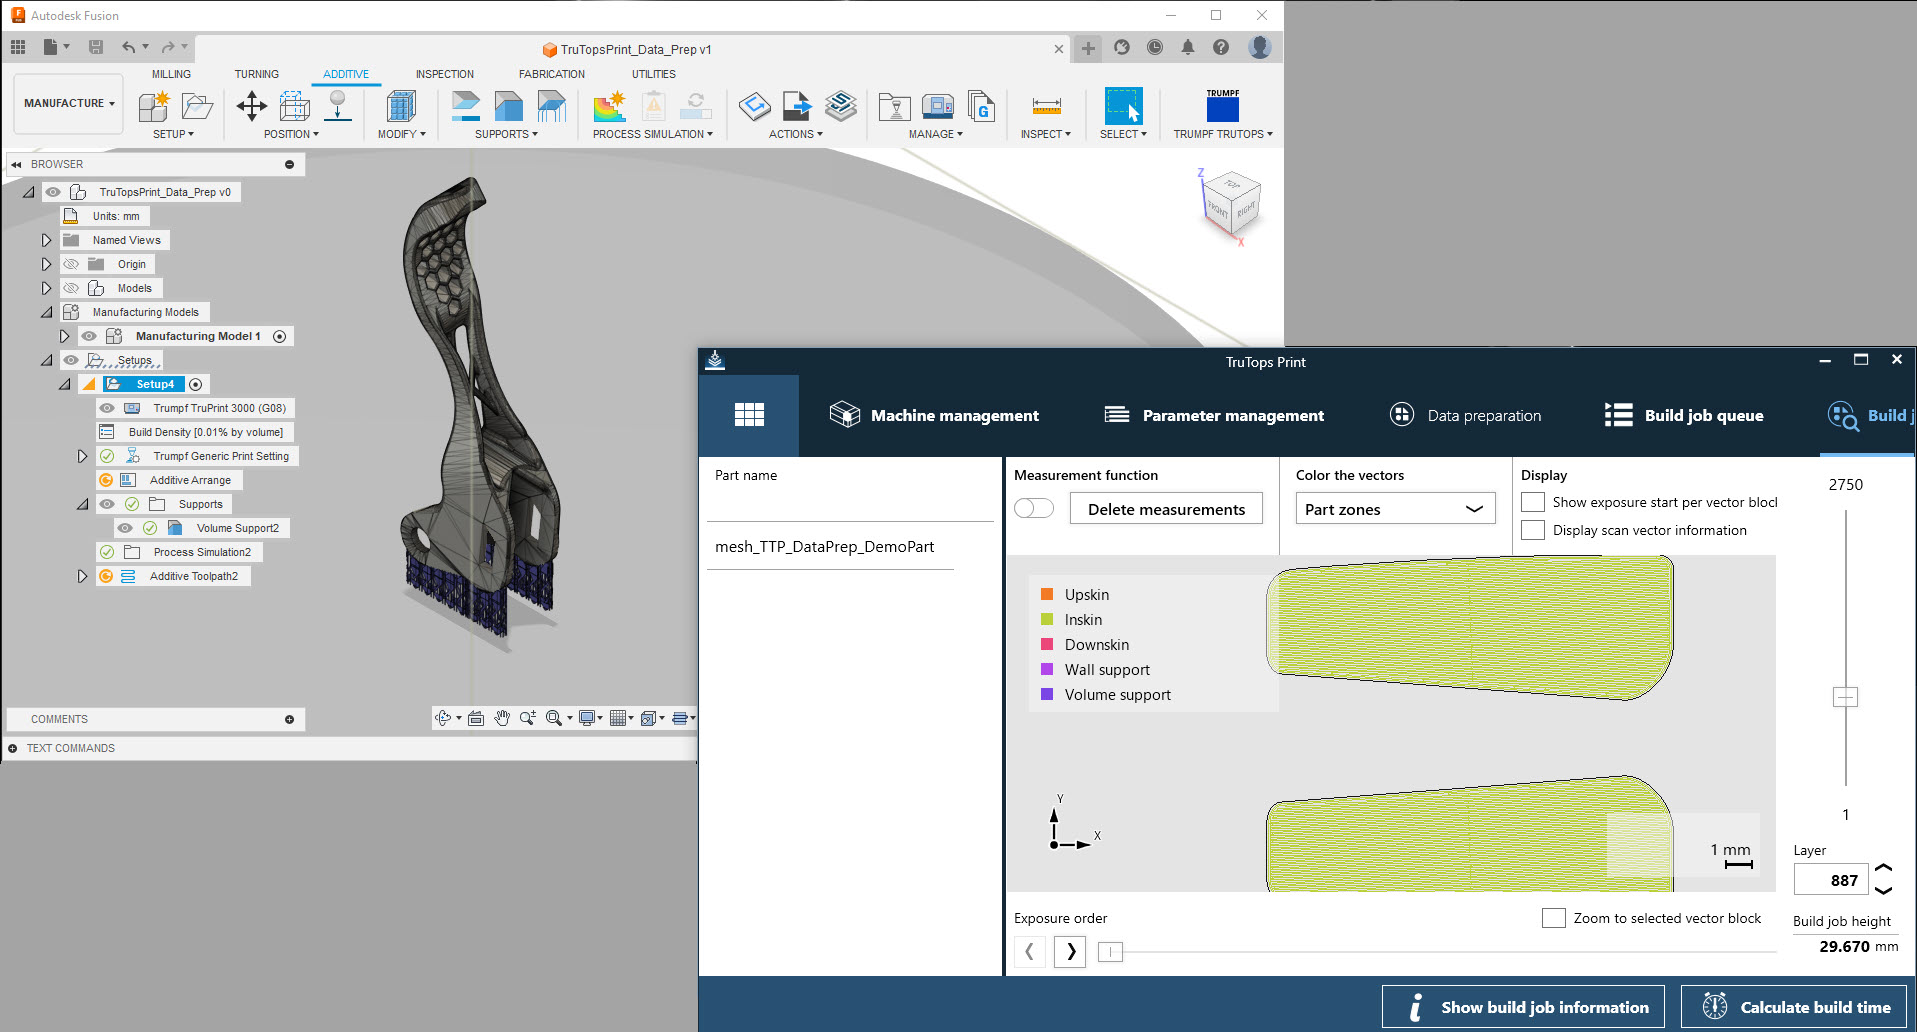This screenshot has height=1032, width=1917.
Task: Open the Inspect measure tool icon
Action: (x=1046, y=106)
